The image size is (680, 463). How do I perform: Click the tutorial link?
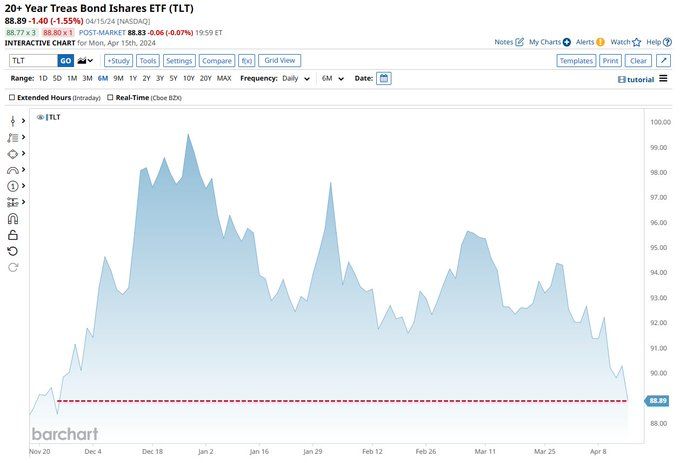click(x=641, y=80)
